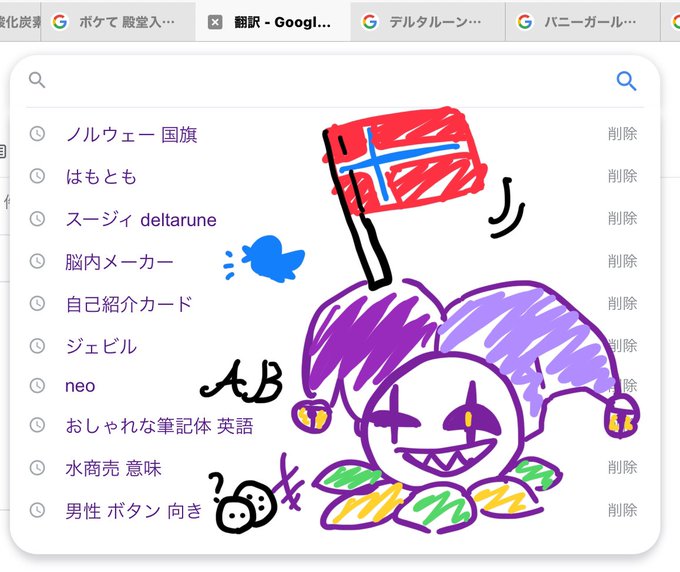Click history clock icon beside 脳内メーカー

pyautogui.click(x=37, y=261)
